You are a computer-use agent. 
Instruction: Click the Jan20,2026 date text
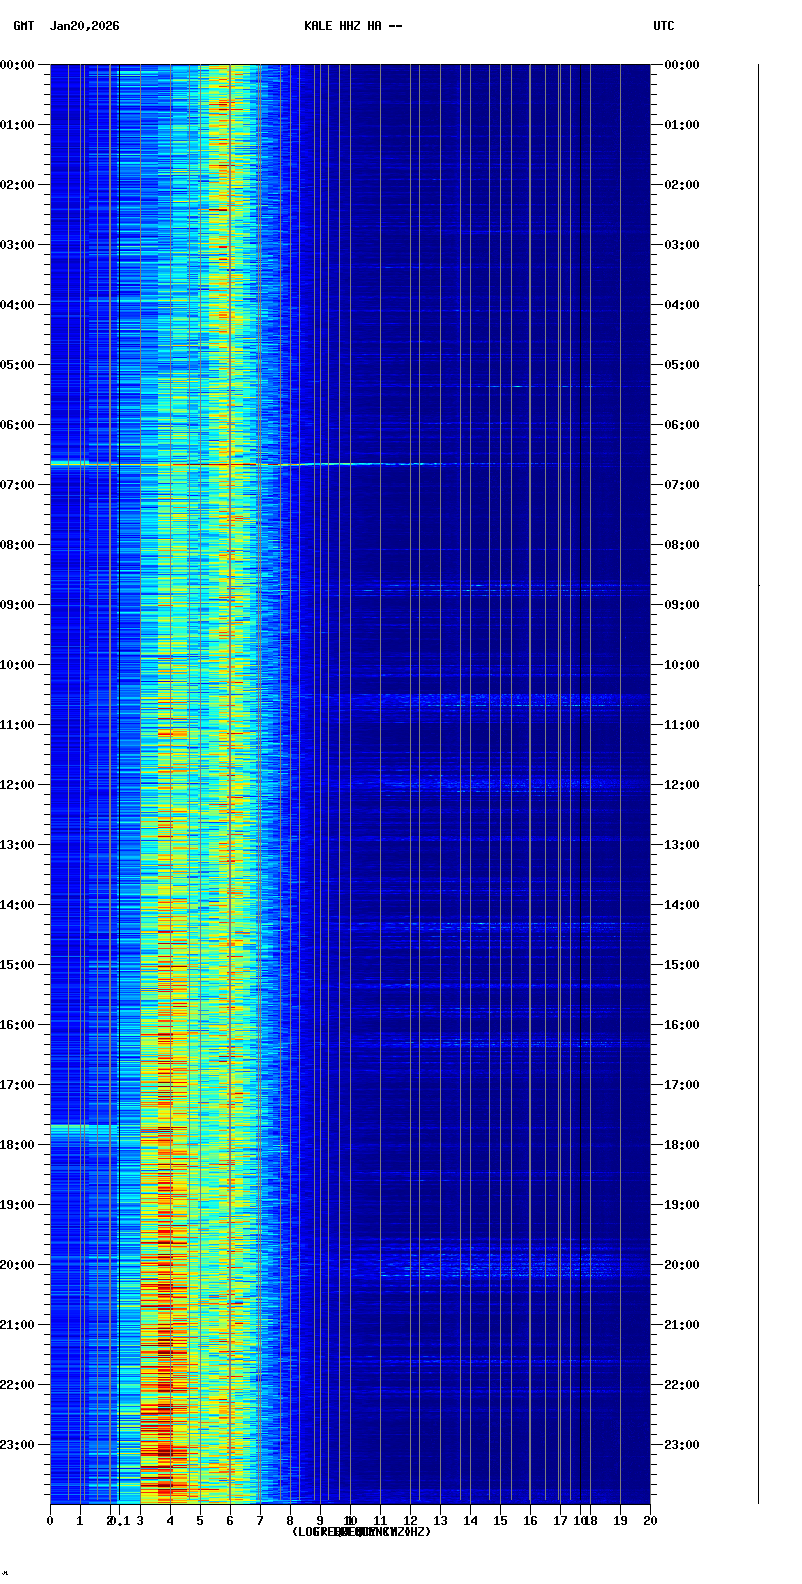coord(84,26)
